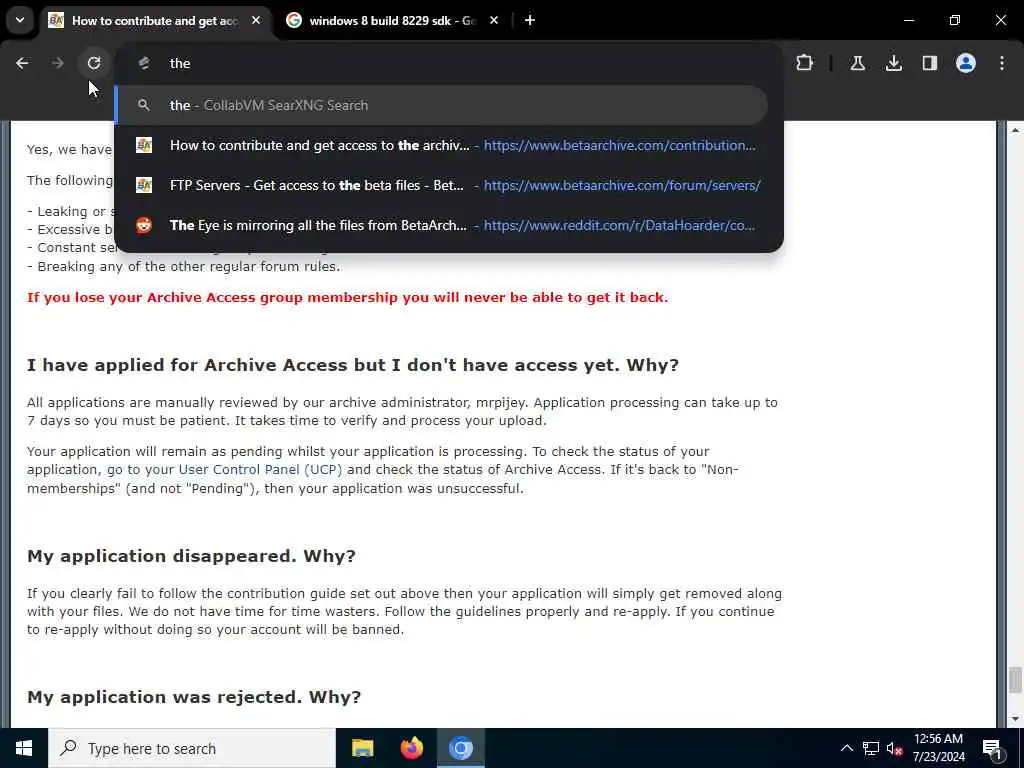Switch to 'windows 8 build 8229 sdk' tab

point(392,21)
